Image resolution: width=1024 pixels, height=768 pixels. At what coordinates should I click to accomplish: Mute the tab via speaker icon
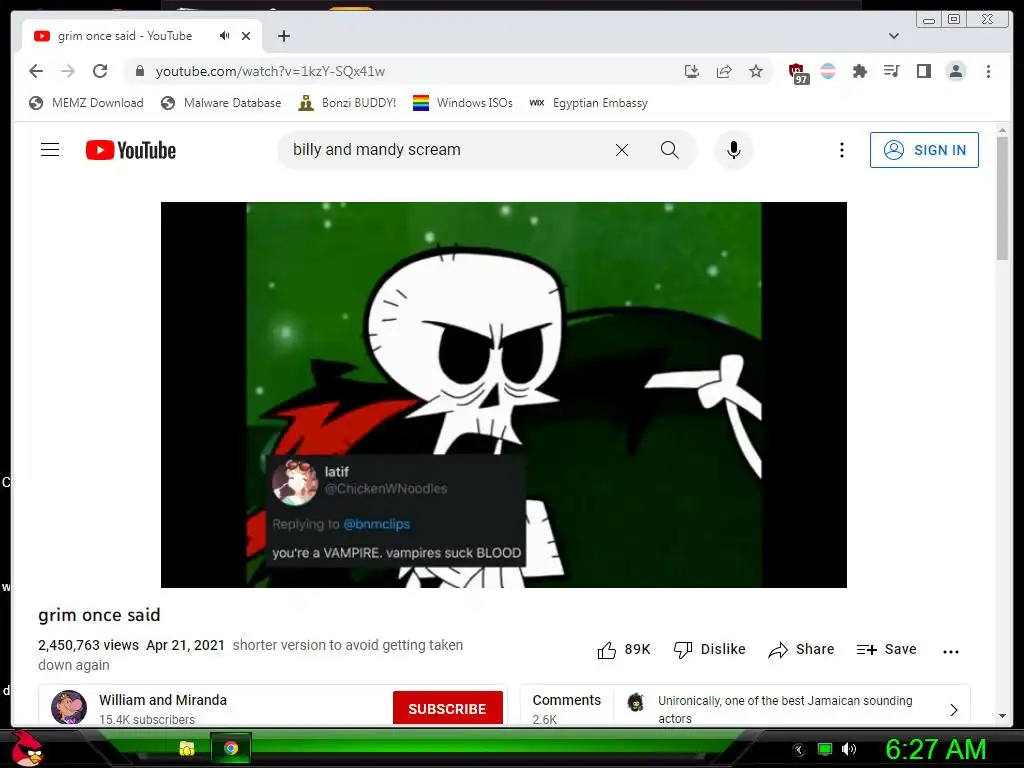click(x=224, y=36)
